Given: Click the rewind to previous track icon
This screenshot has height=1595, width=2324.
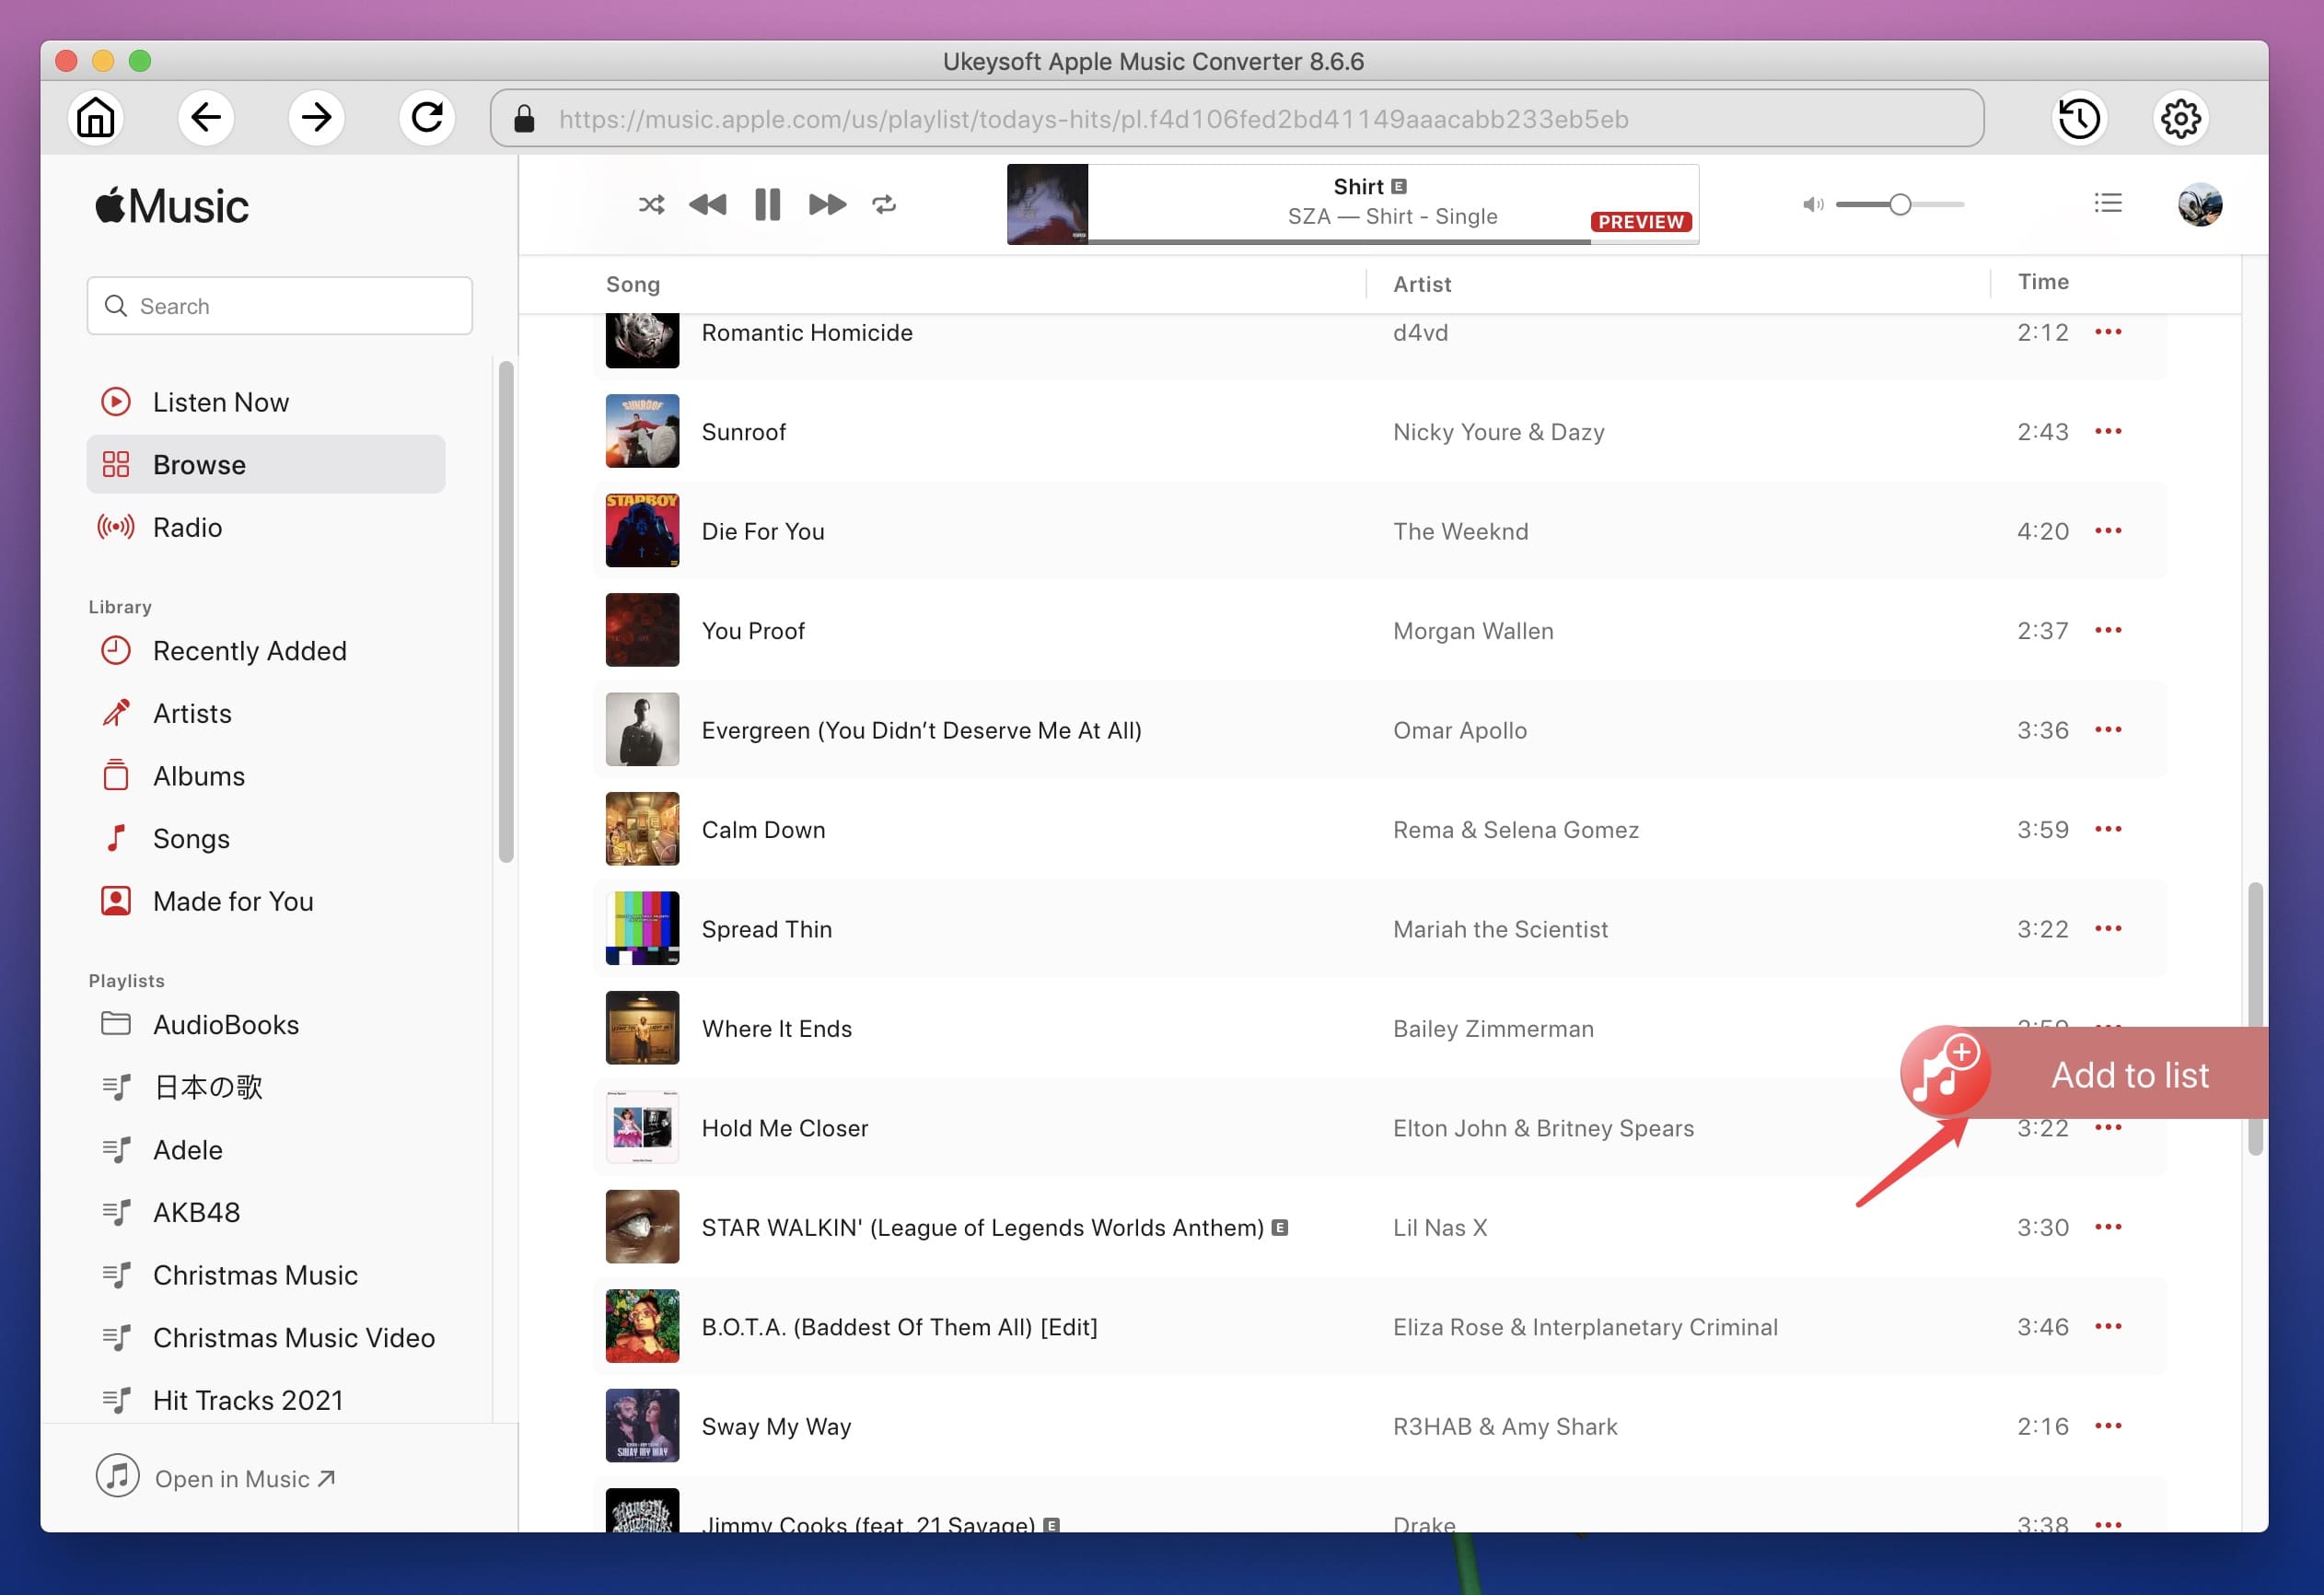Looking at the screenshot, I should 708,204.
